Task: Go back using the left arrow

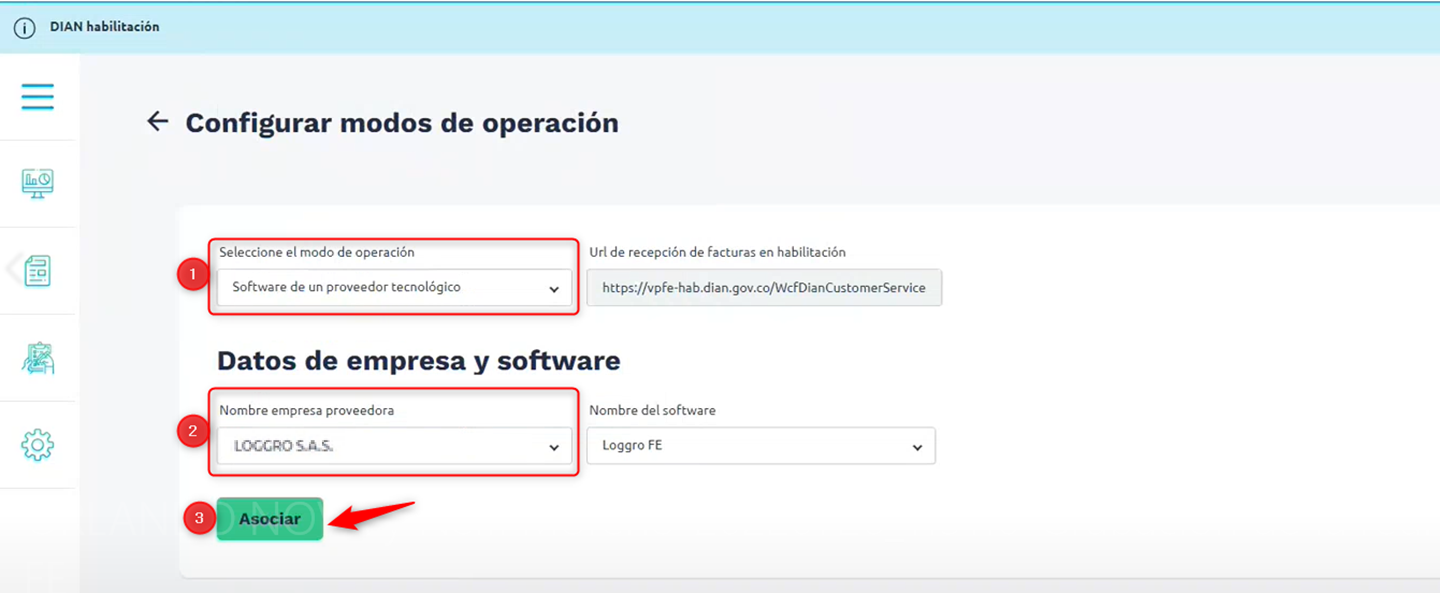Action: [157, 122]
